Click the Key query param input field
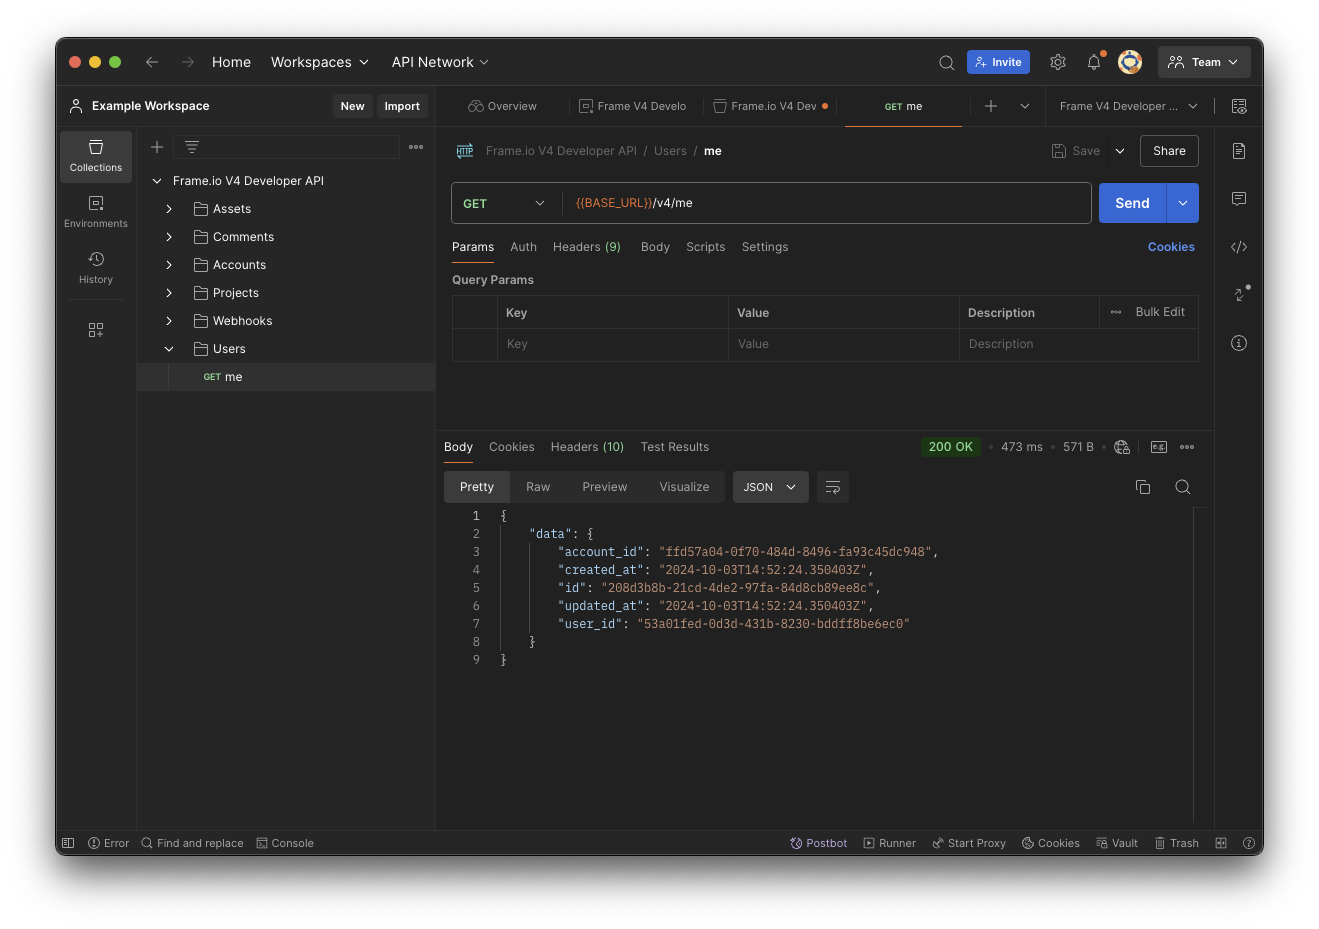 pos(612,344)
